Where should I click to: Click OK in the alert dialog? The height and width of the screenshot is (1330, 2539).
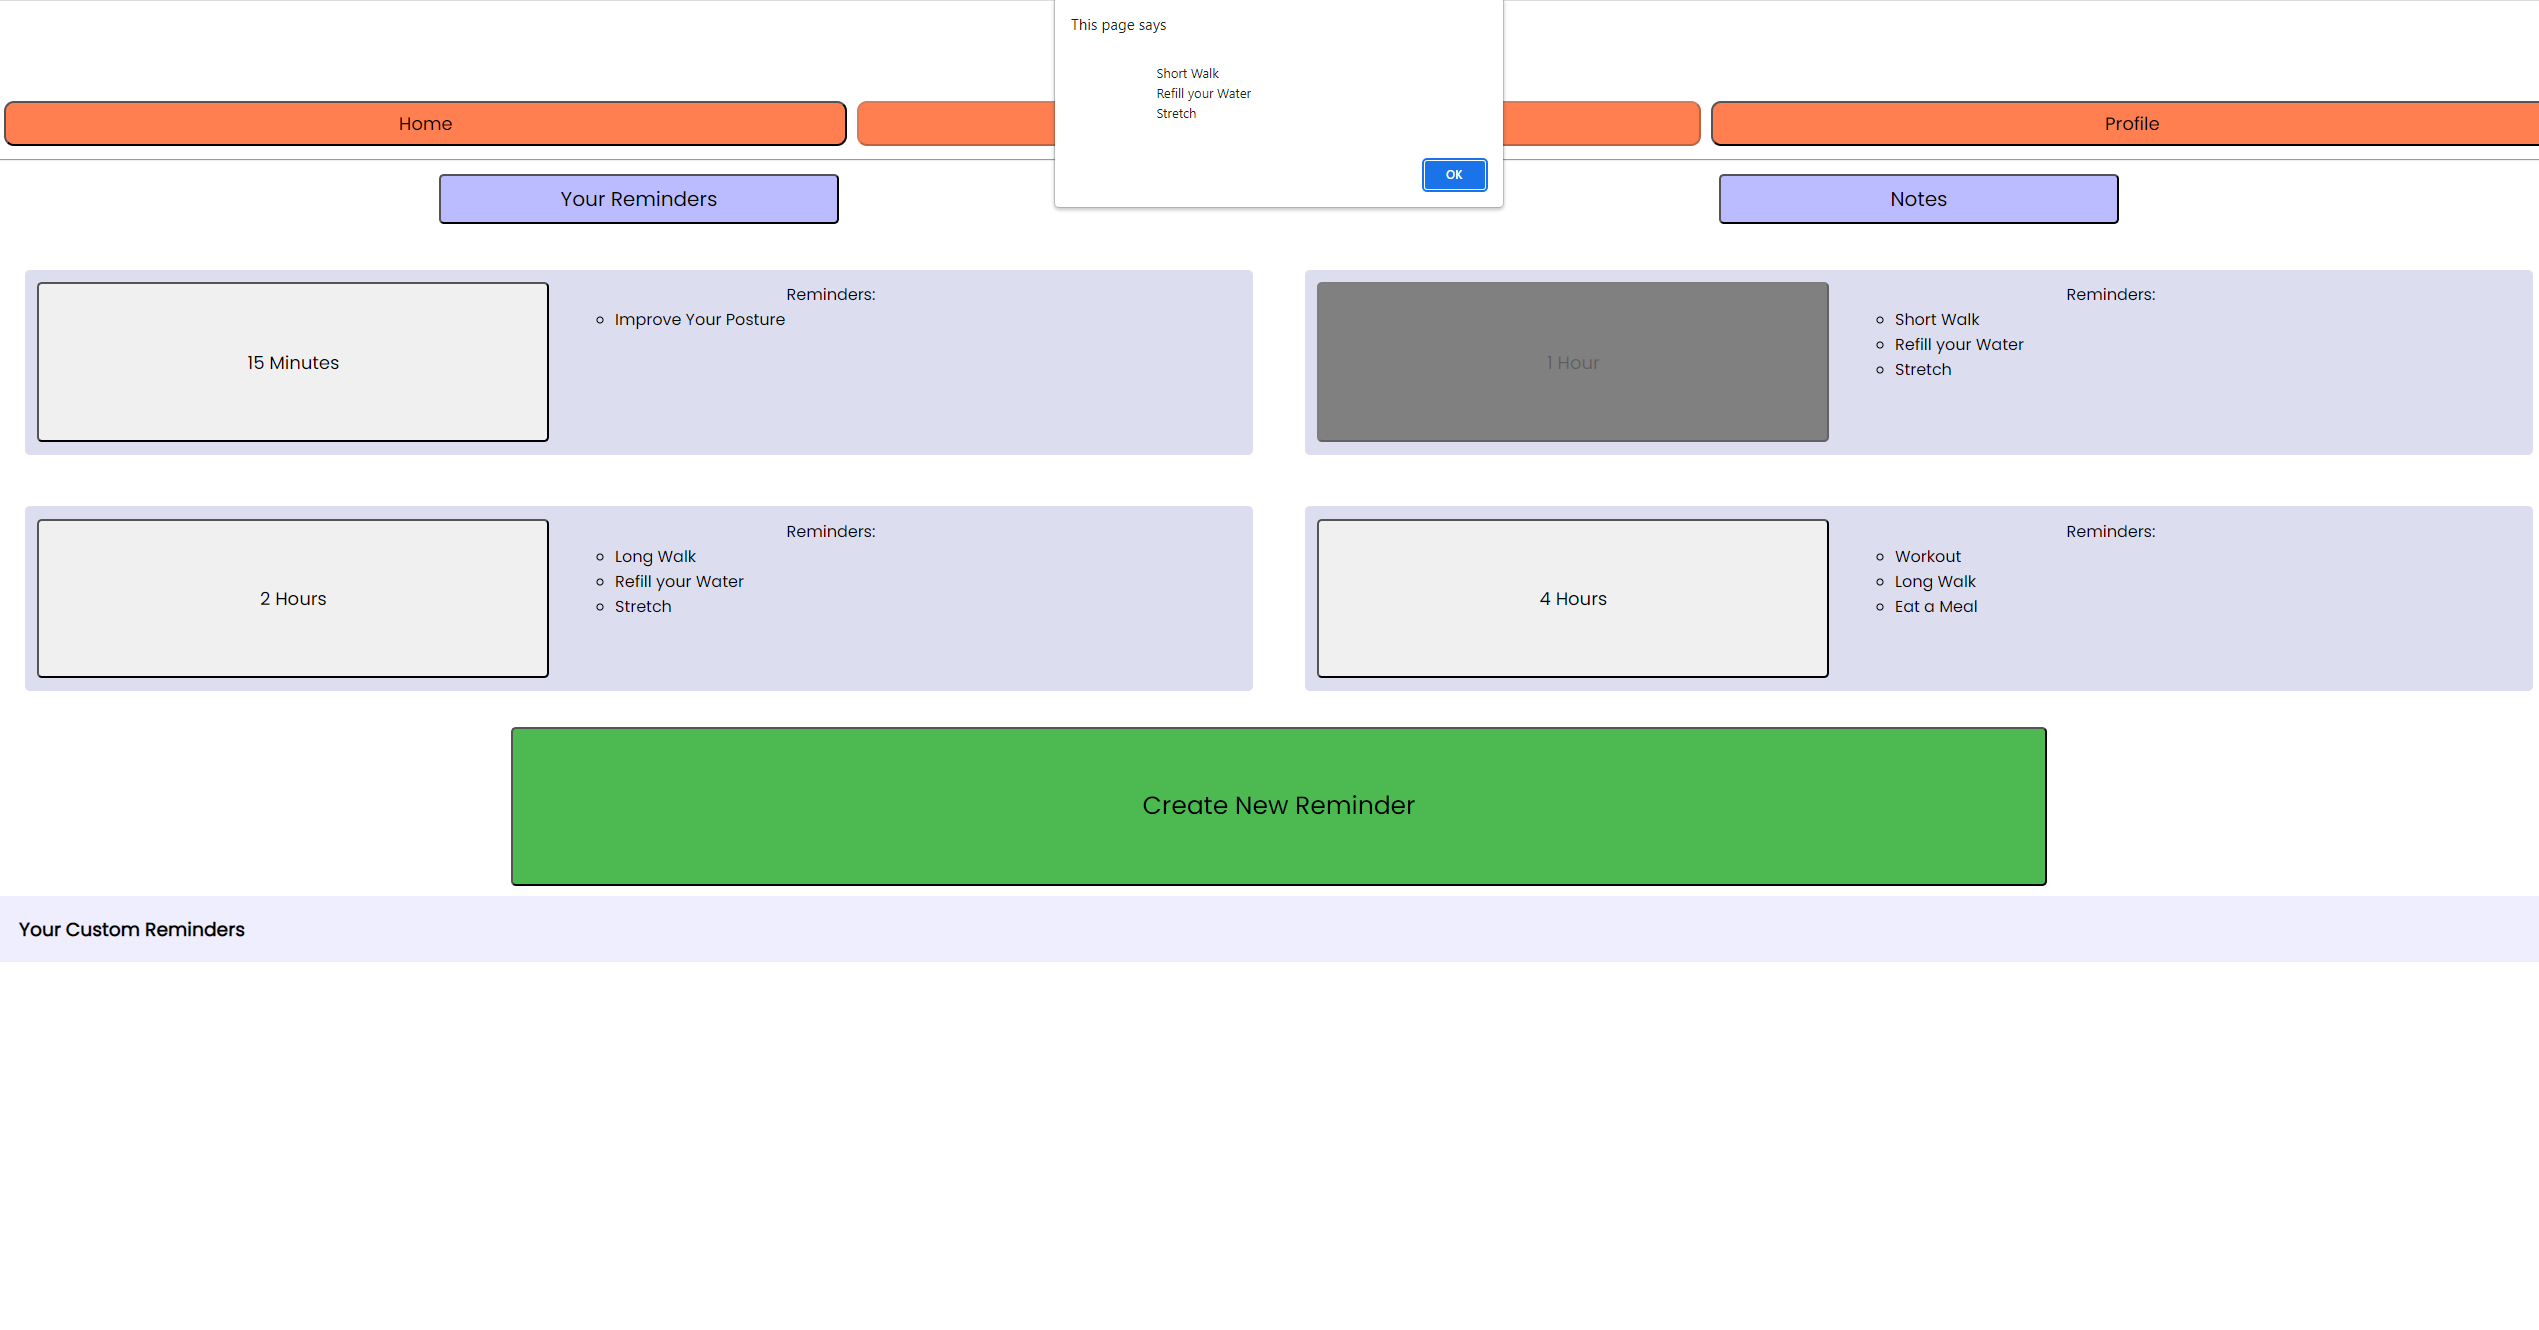click(1453, 175)
